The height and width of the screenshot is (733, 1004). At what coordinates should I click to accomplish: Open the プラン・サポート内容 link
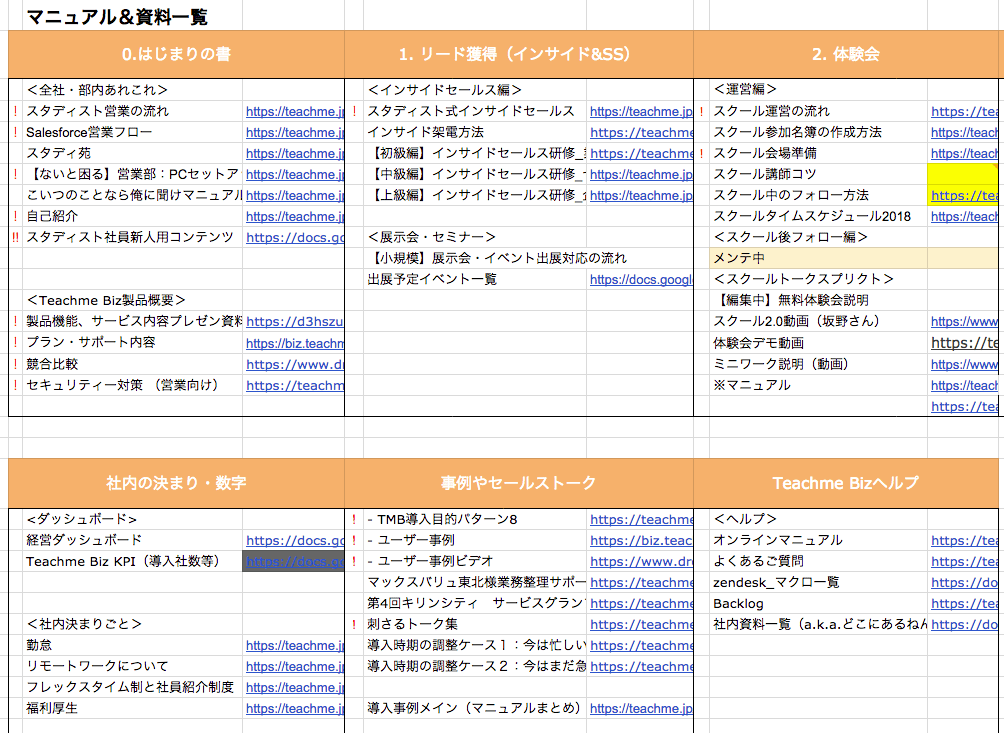295,343
